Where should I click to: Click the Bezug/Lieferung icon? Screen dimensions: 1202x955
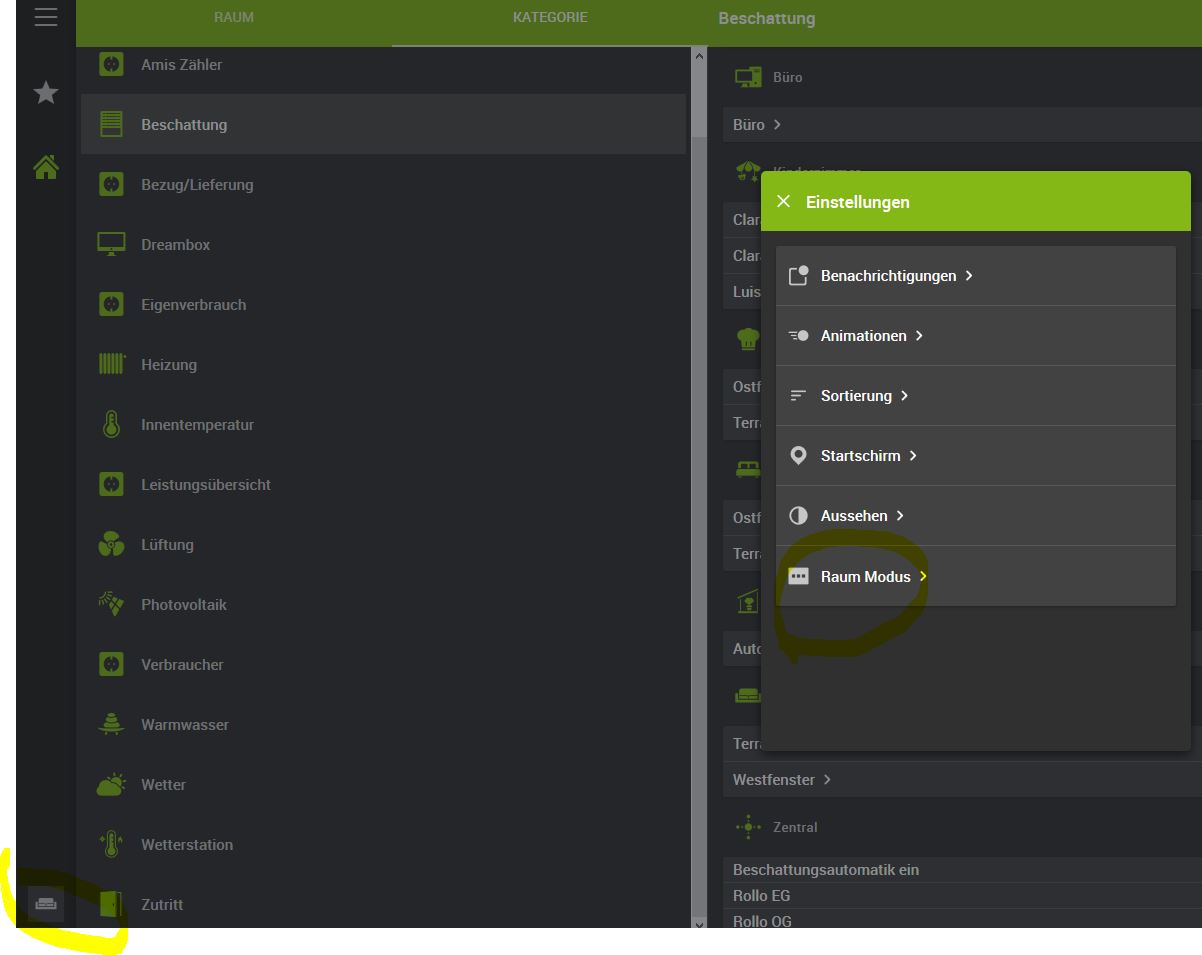click(x=111, y=184)
